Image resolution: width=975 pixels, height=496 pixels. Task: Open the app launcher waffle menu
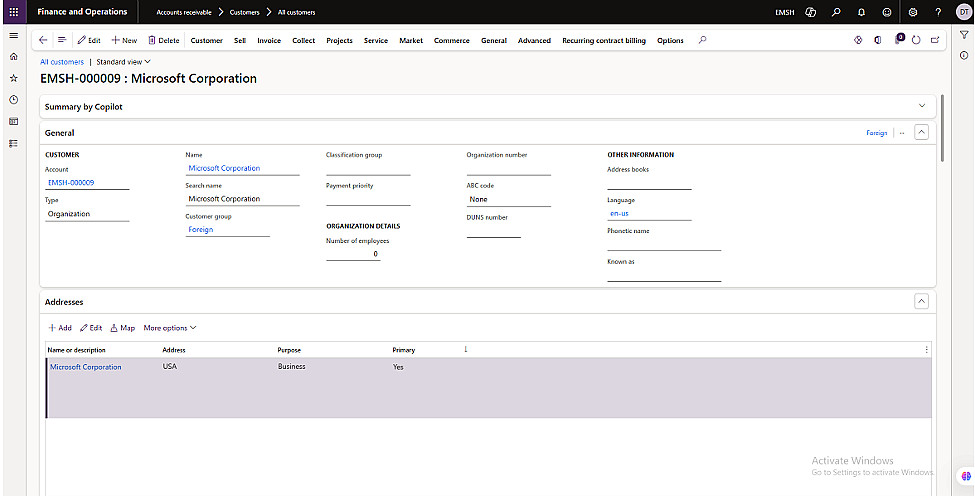click(14, 12)
